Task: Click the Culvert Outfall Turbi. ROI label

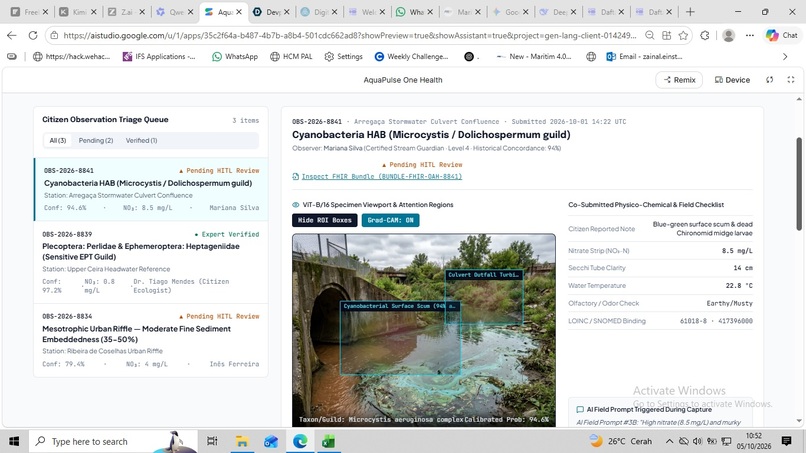Action: (x=484, y=275)
